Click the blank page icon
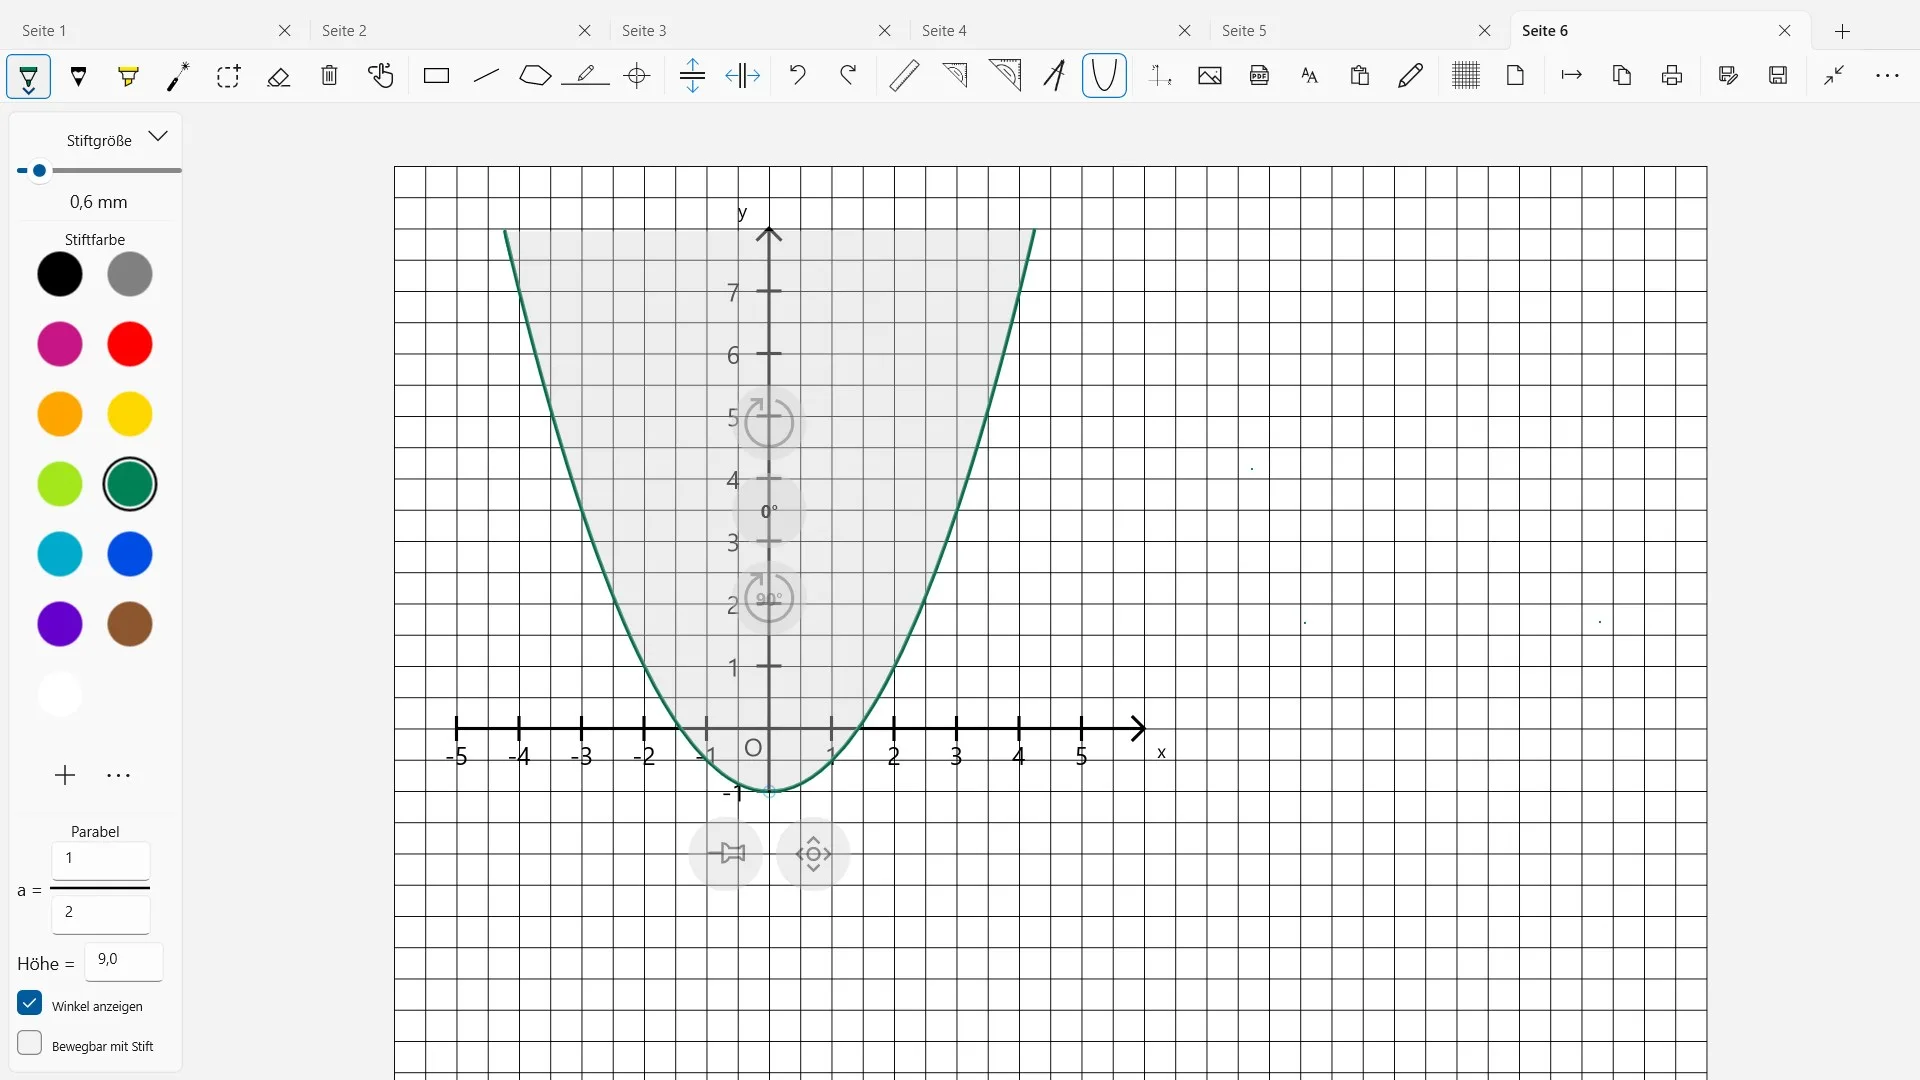This screenshot has width=1920, height=1080. (1516, 76)
